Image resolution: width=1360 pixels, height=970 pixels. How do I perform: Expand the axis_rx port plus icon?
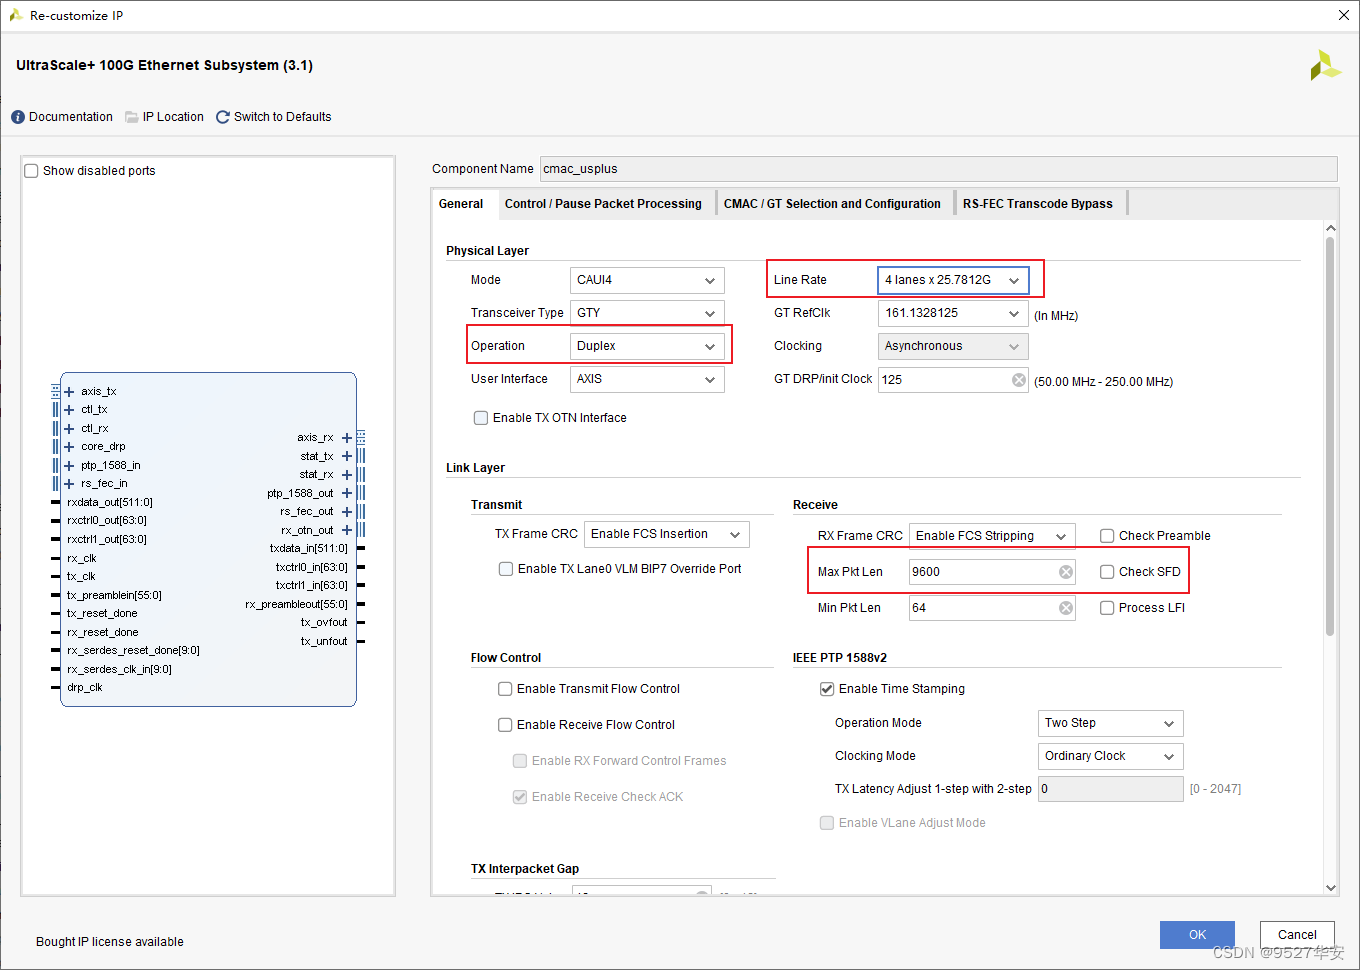pyautogui.click(x=347, y=437)
